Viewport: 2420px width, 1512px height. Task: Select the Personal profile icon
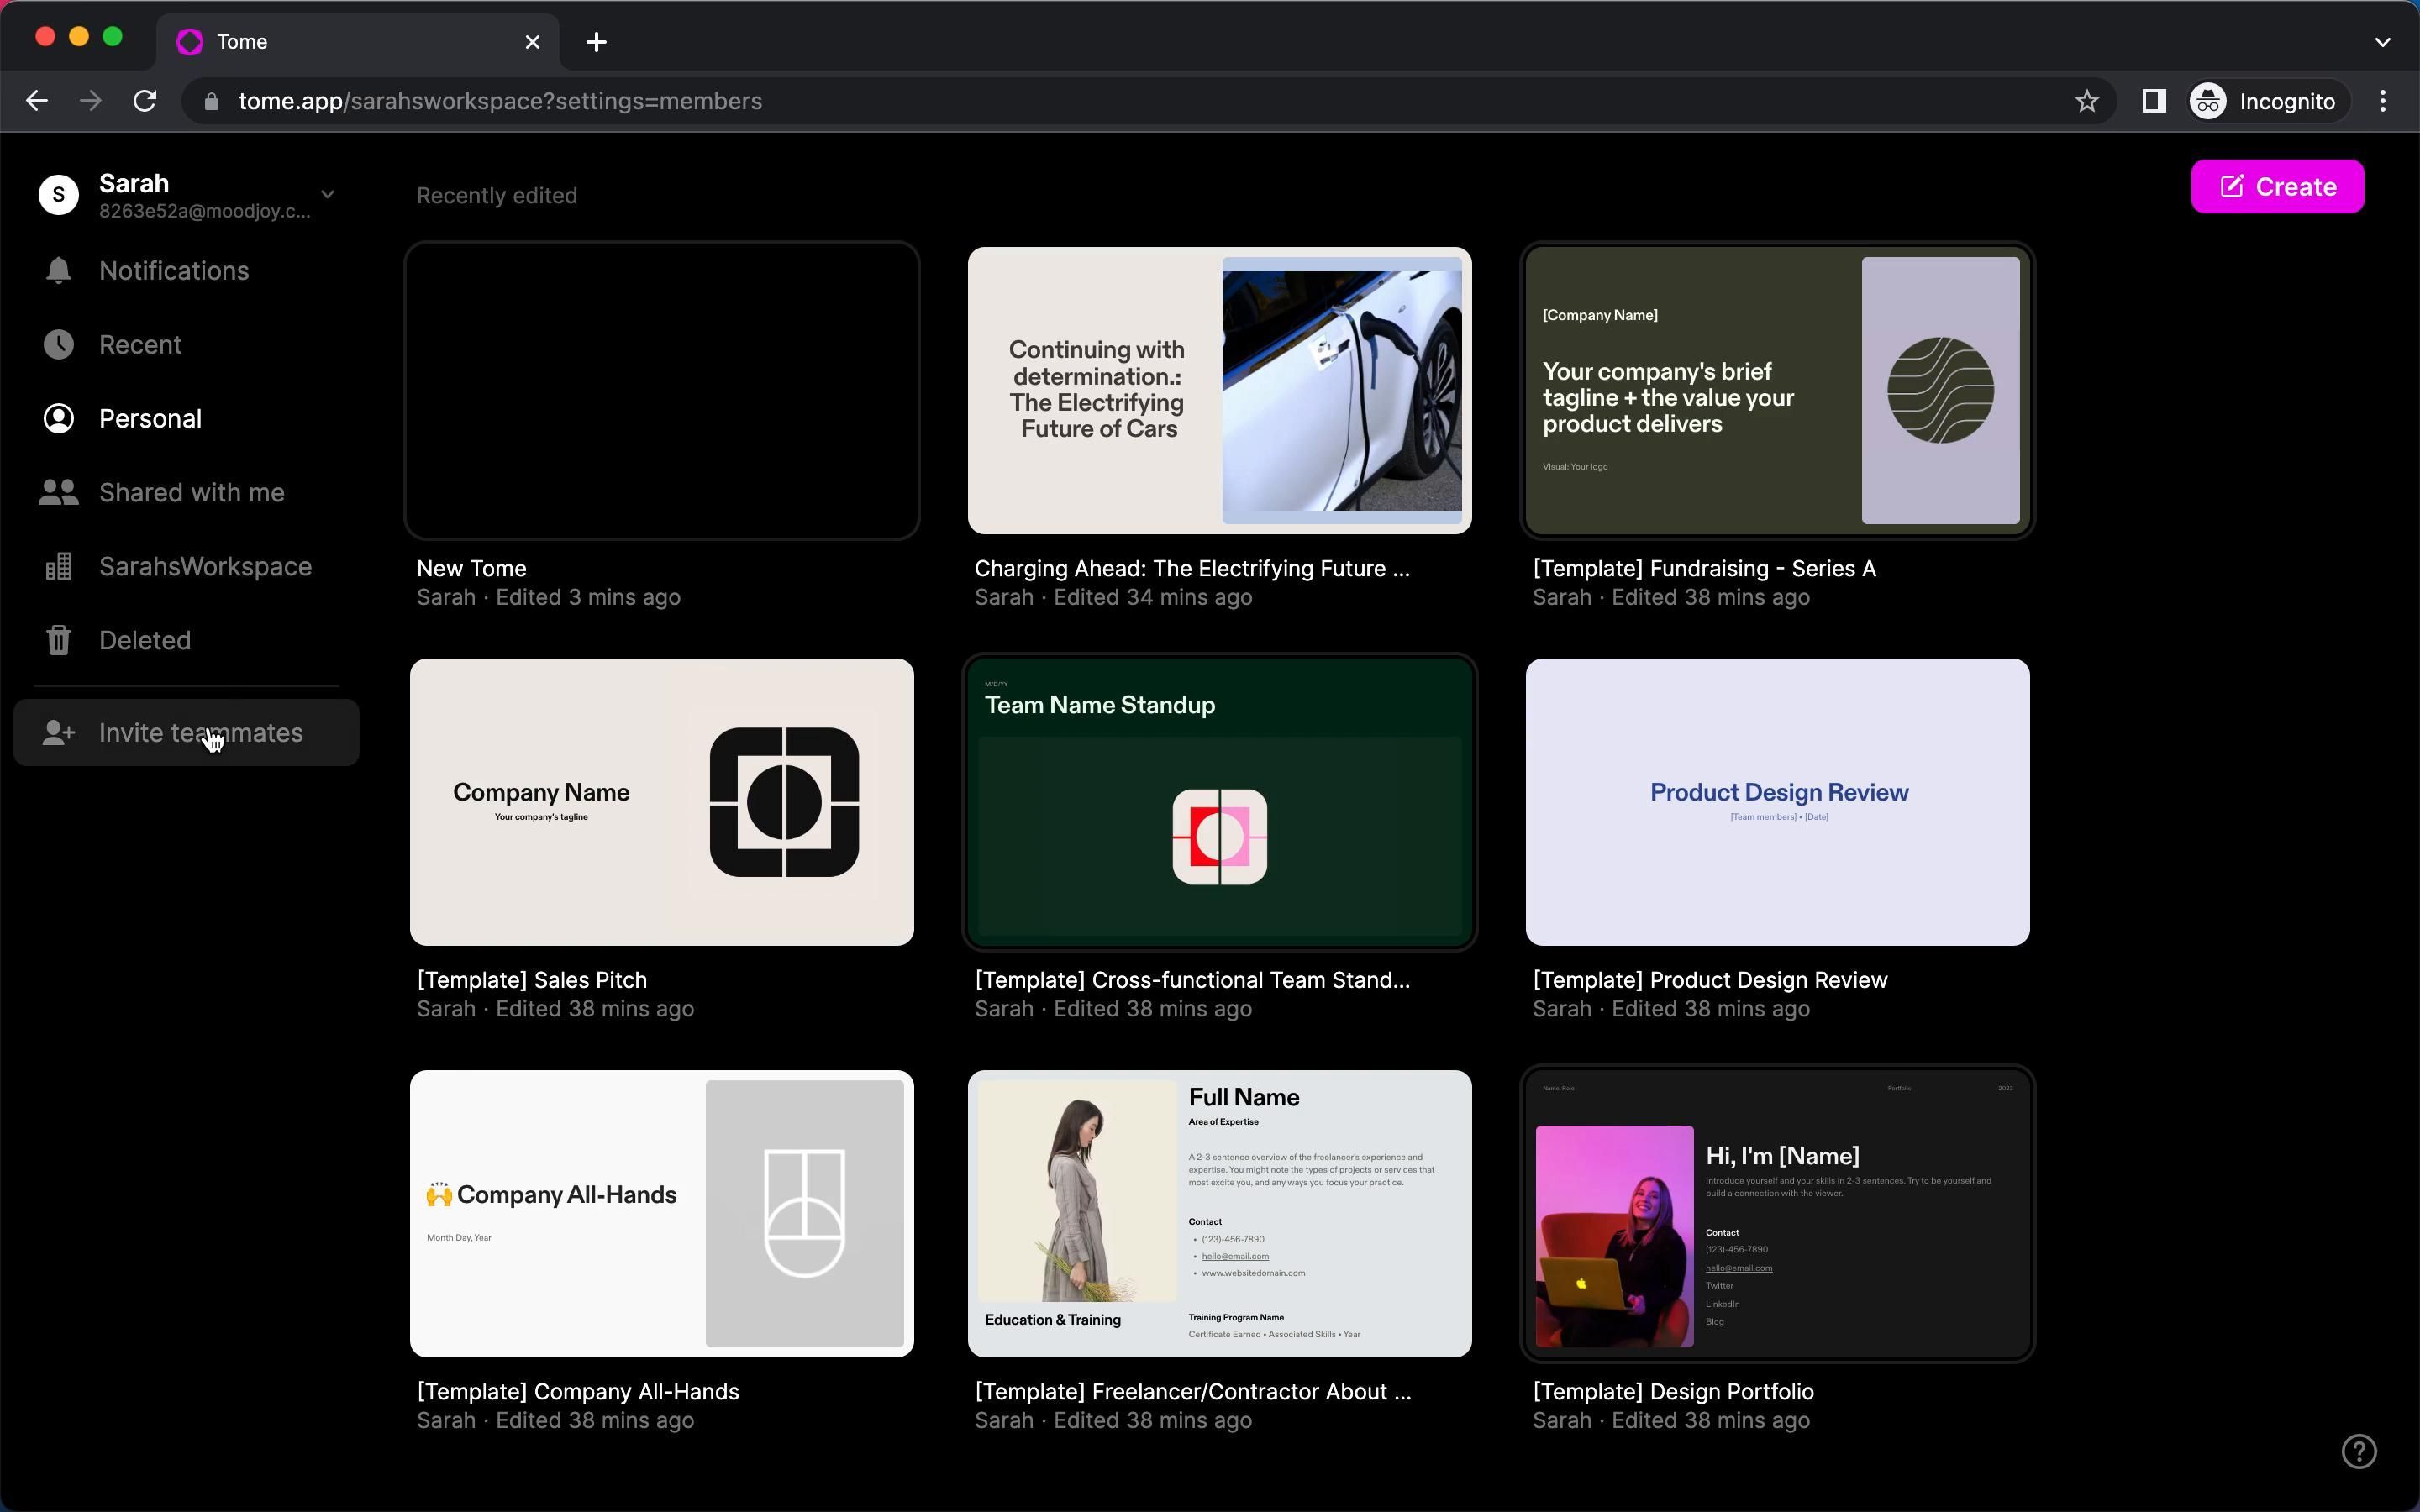coord(58,419)
